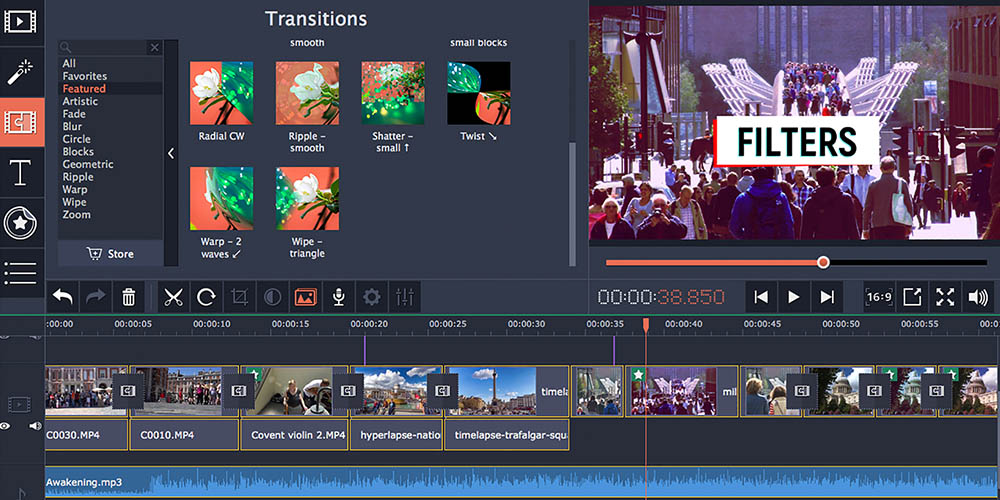
Task: Select the Artistic category
Action: pyautogui.click(x=80, y=101)
